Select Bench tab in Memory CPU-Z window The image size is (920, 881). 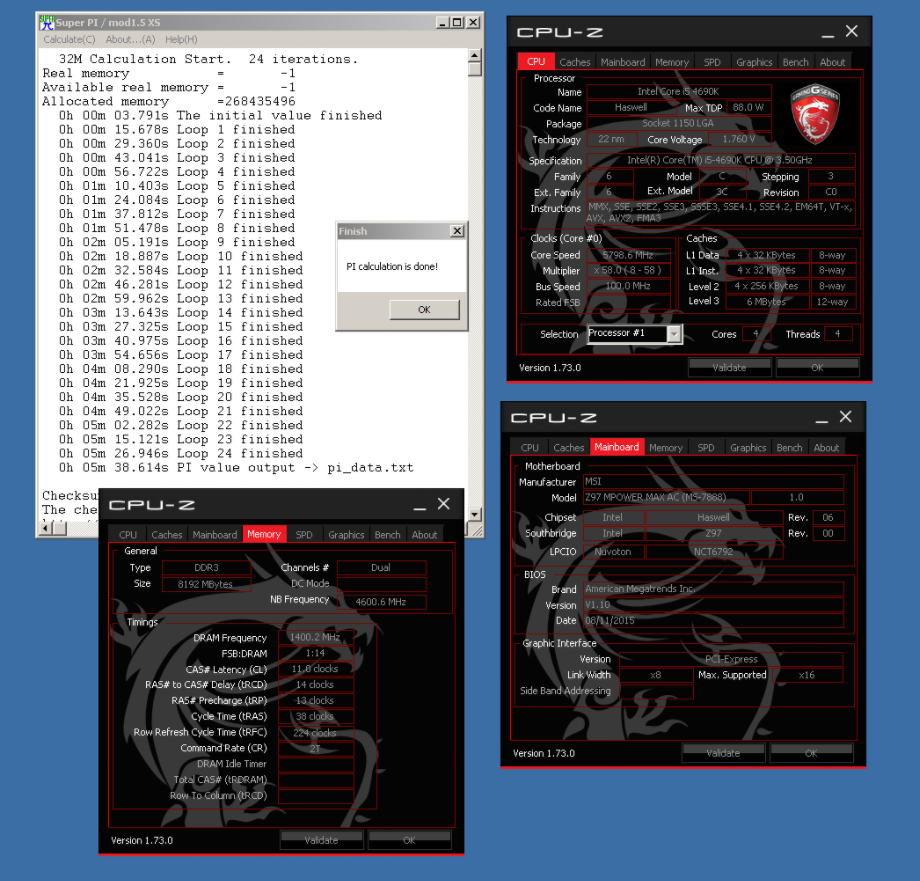387,535
